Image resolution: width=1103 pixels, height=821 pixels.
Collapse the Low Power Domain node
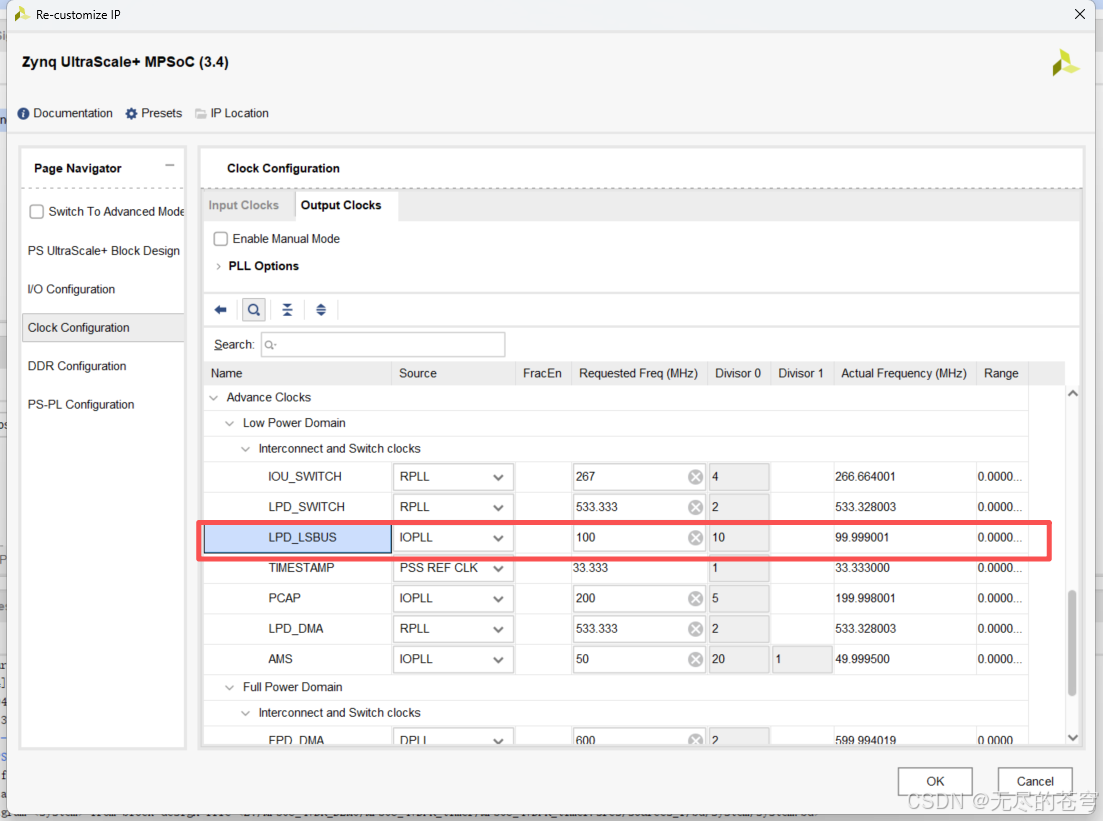tap(229, 424)
